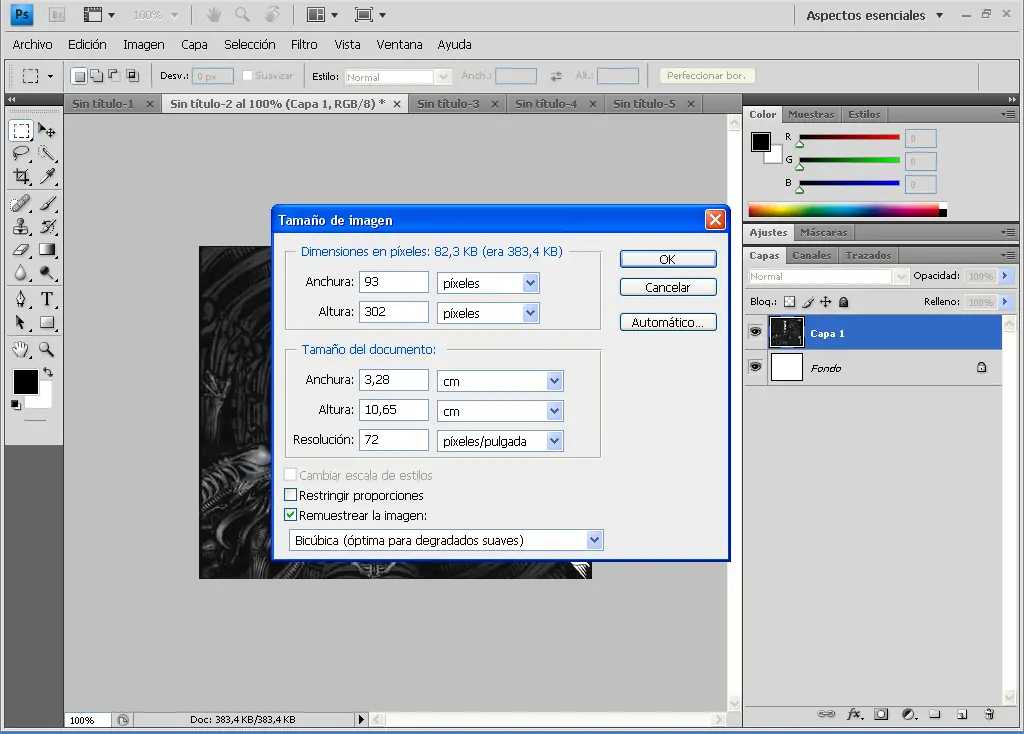Toggle lock all padlock icon
This screenshot has height=734, width=1024.
844,302
